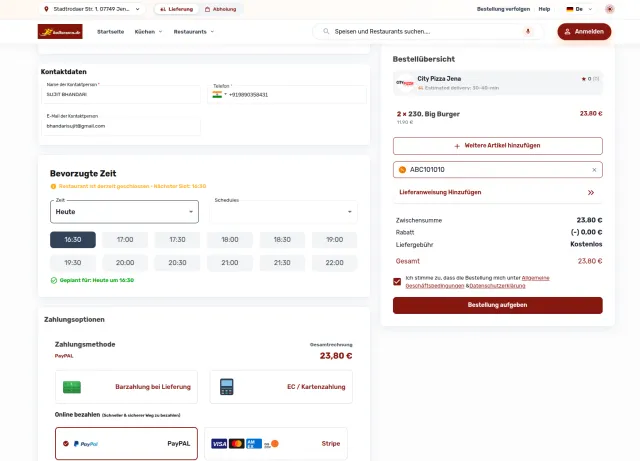
Task: Select the 17:00 time slot
Action: (x=125, y=240)
